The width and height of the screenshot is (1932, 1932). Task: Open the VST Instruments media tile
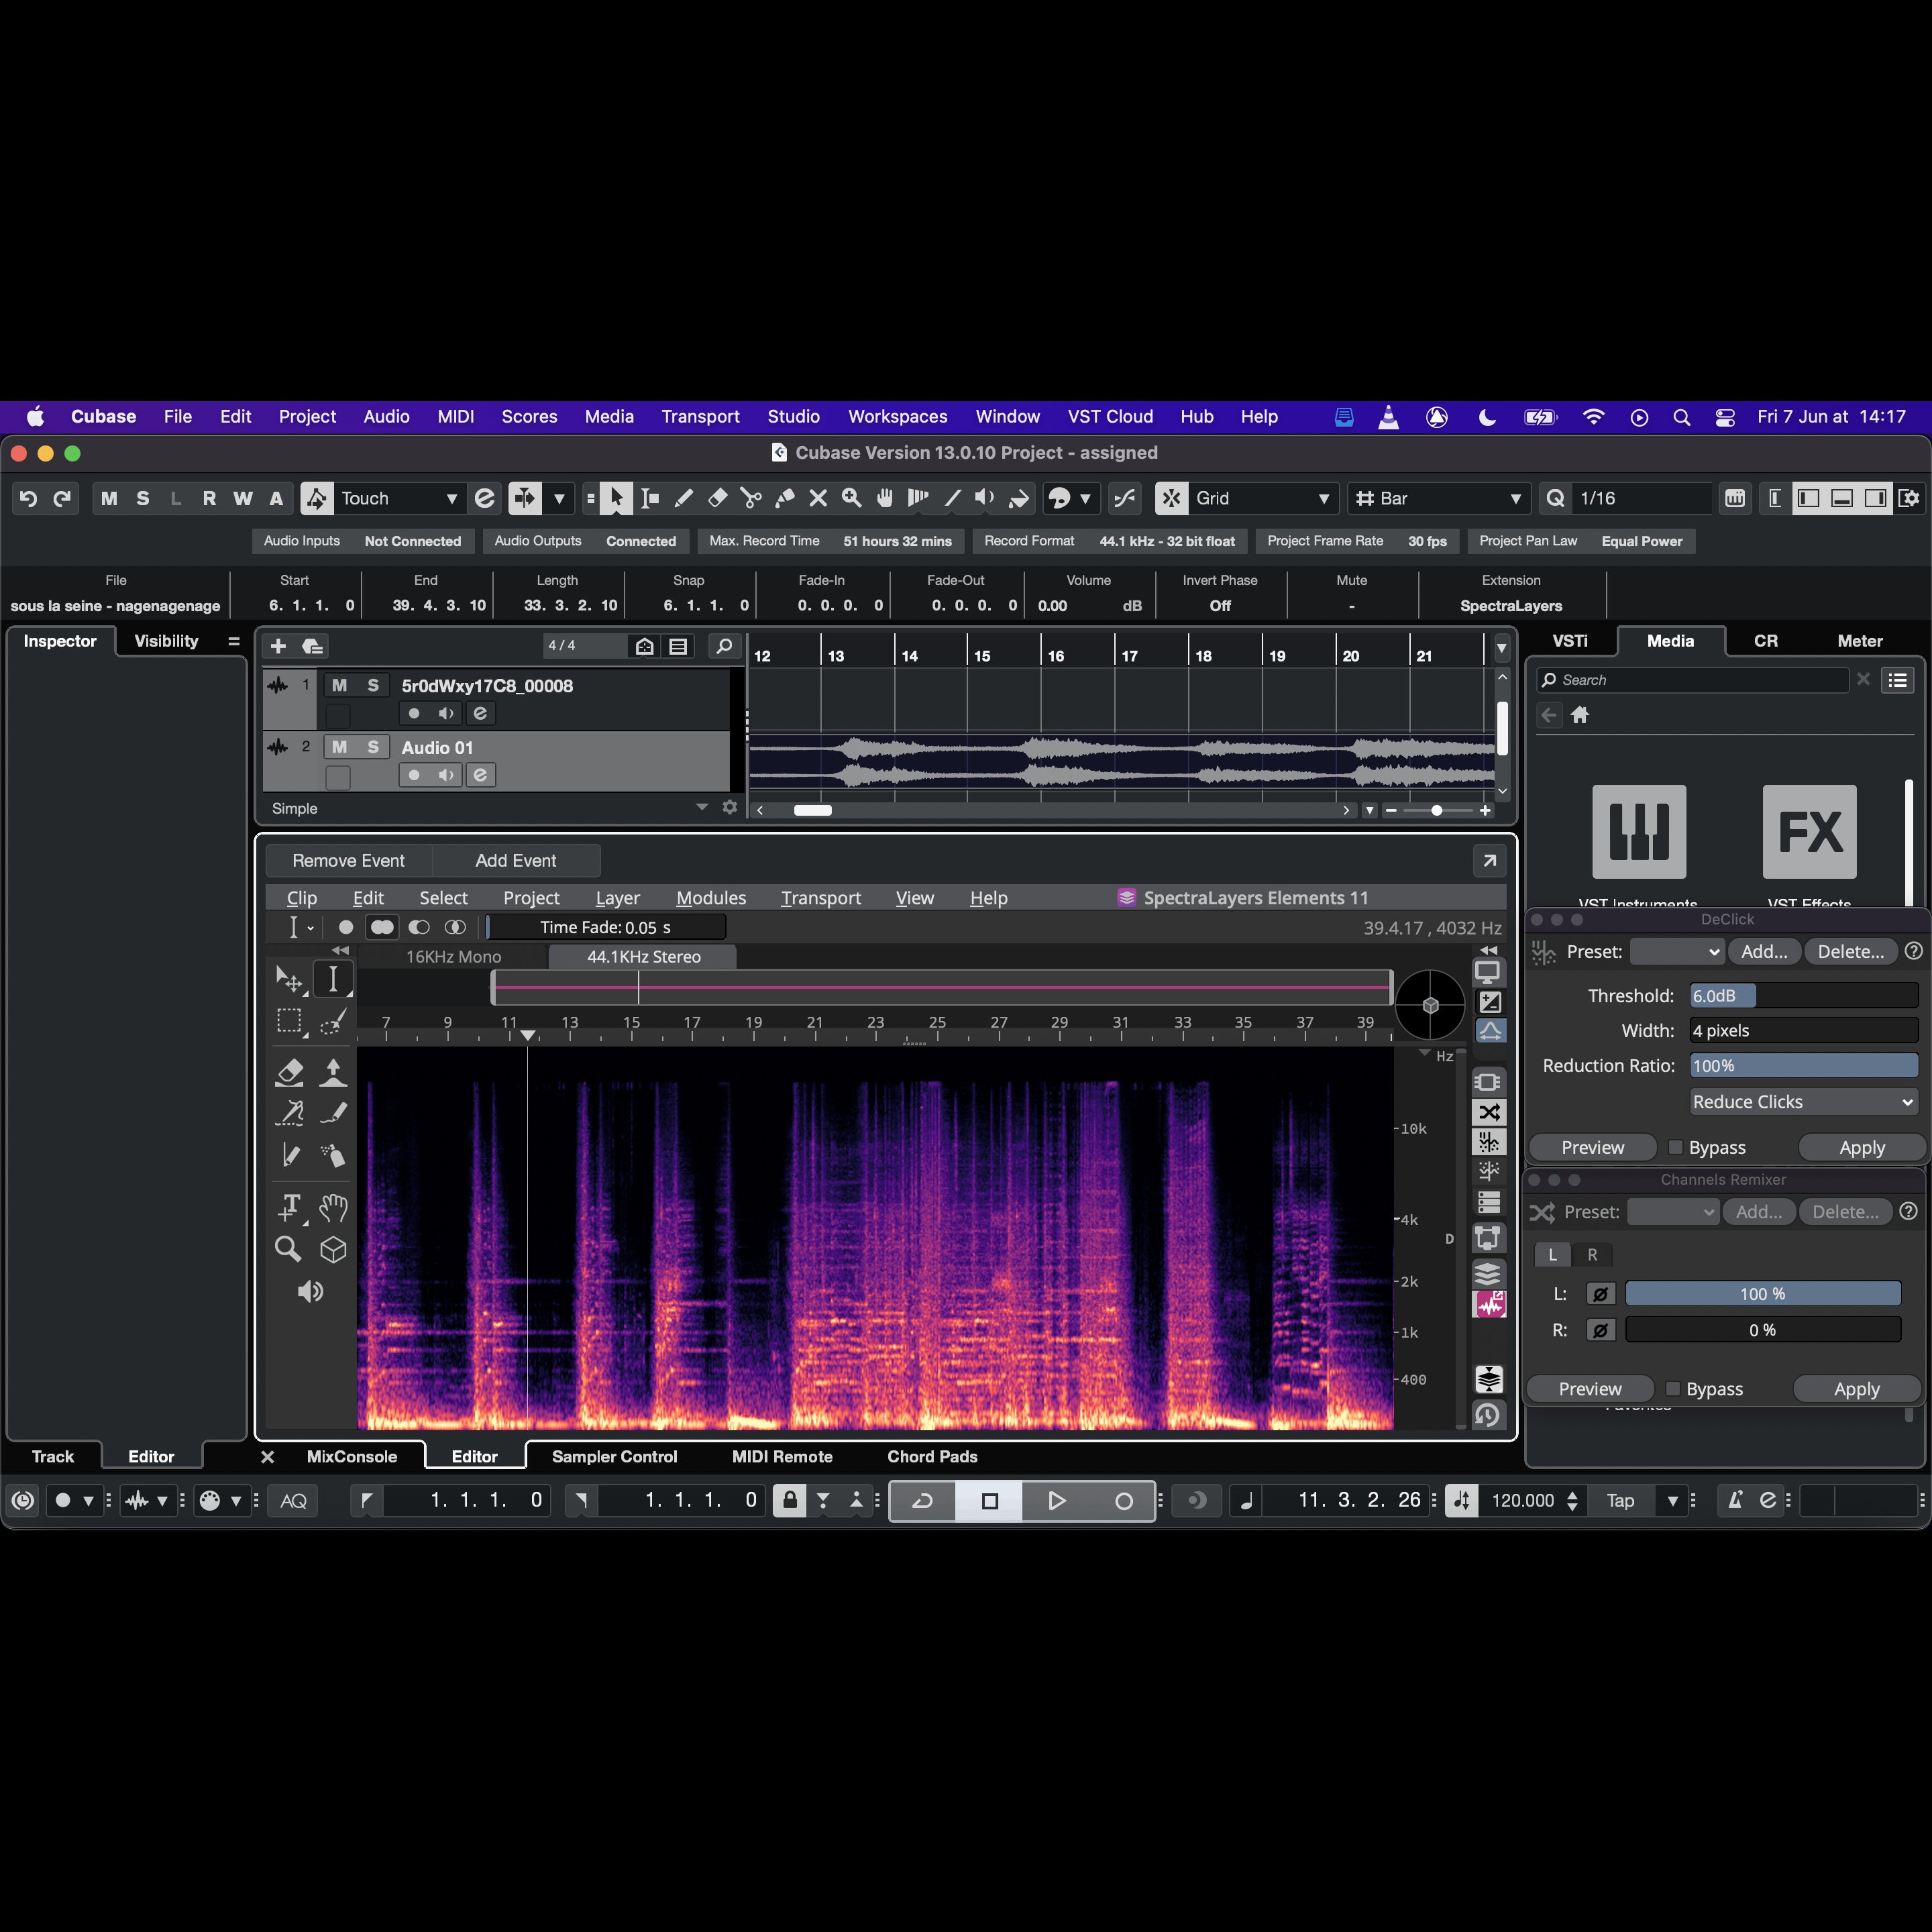[x=1638, y=832]
